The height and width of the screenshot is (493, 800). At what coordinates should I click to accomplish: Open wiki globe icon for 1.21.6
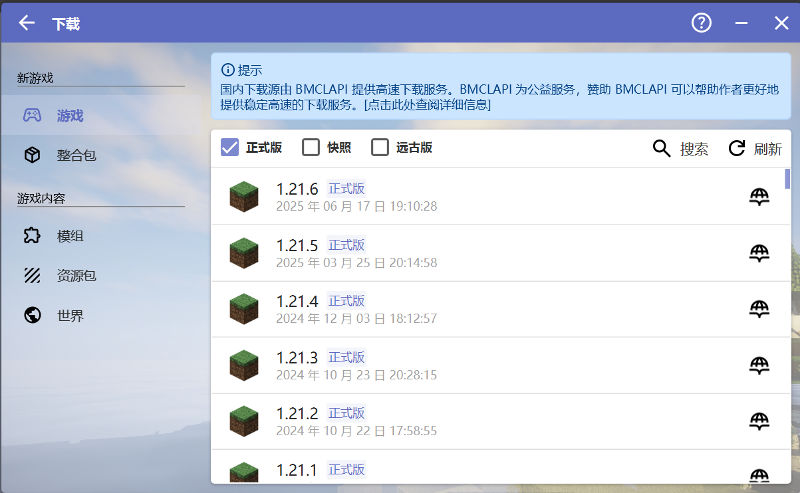[759, 196]
